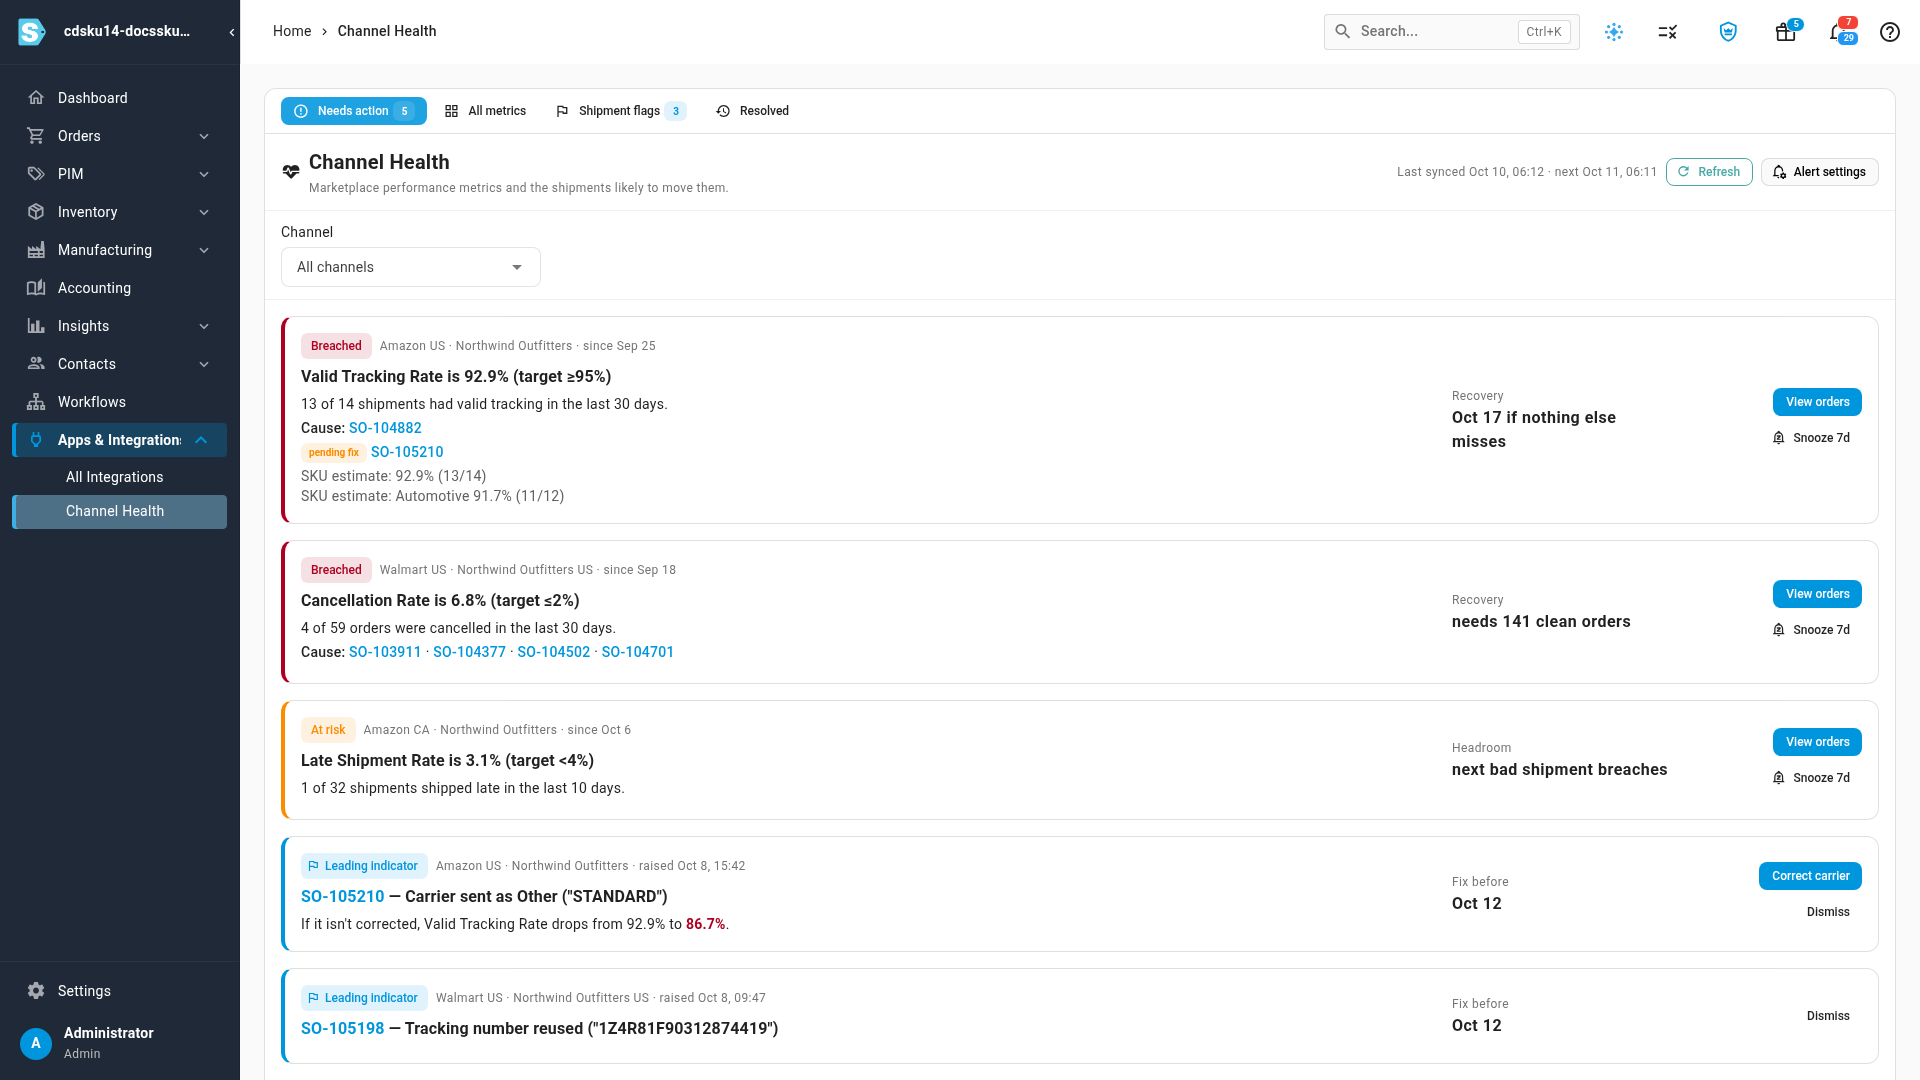Open the gift box updates icon
Viewport: 1920px width, 1080px height.
tap(1785, 32)
